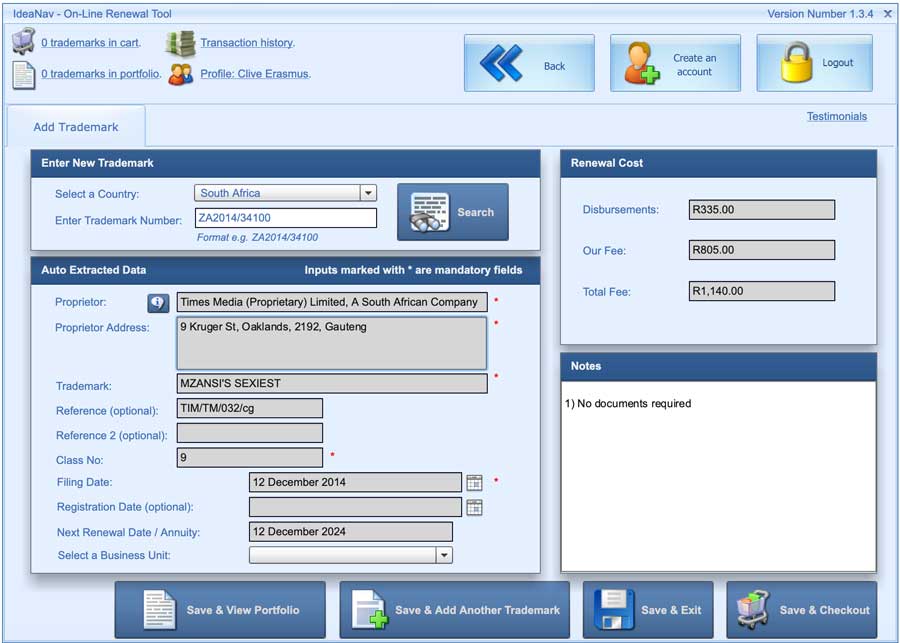The width and height of the screenshot is (900, 643).
Task: Click the yellow padlock Logout icon
Action: pos(797,62)
